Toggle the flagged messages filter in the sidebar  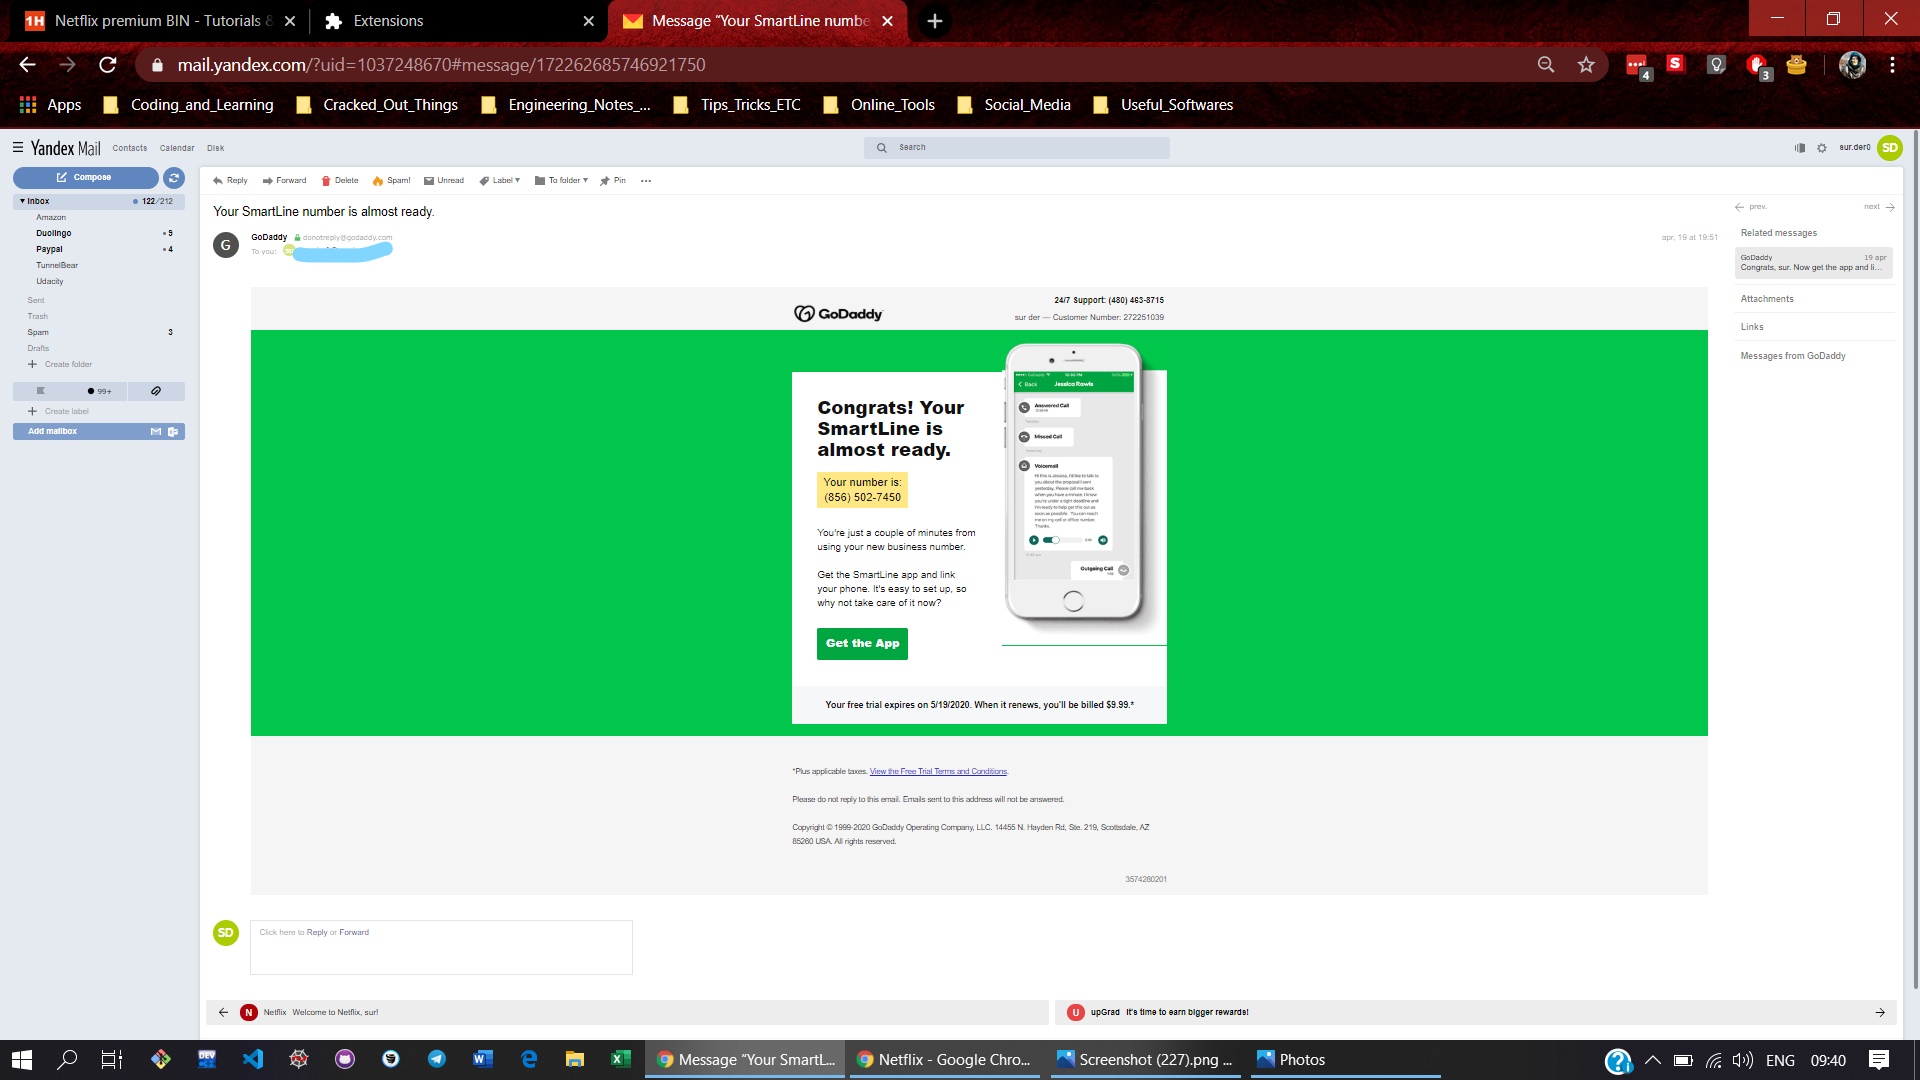click(41, 391)
